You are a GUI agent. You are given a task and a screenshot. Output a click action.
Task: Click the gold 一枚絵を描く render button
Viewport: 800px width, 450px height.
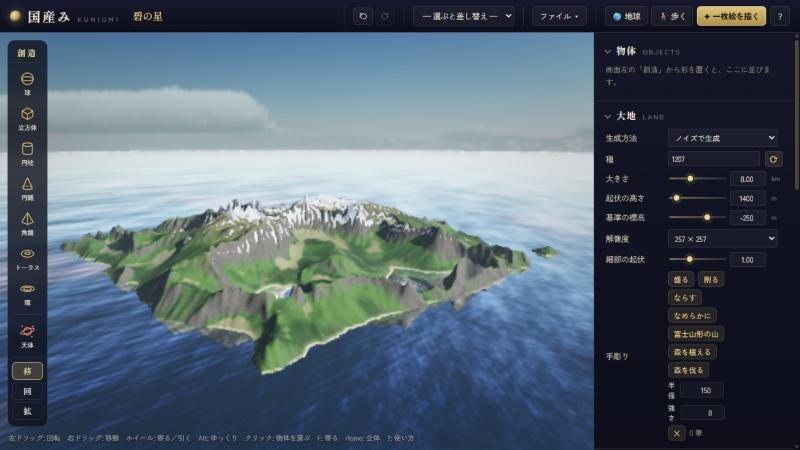pyautogui.click(x=731, y=16)
